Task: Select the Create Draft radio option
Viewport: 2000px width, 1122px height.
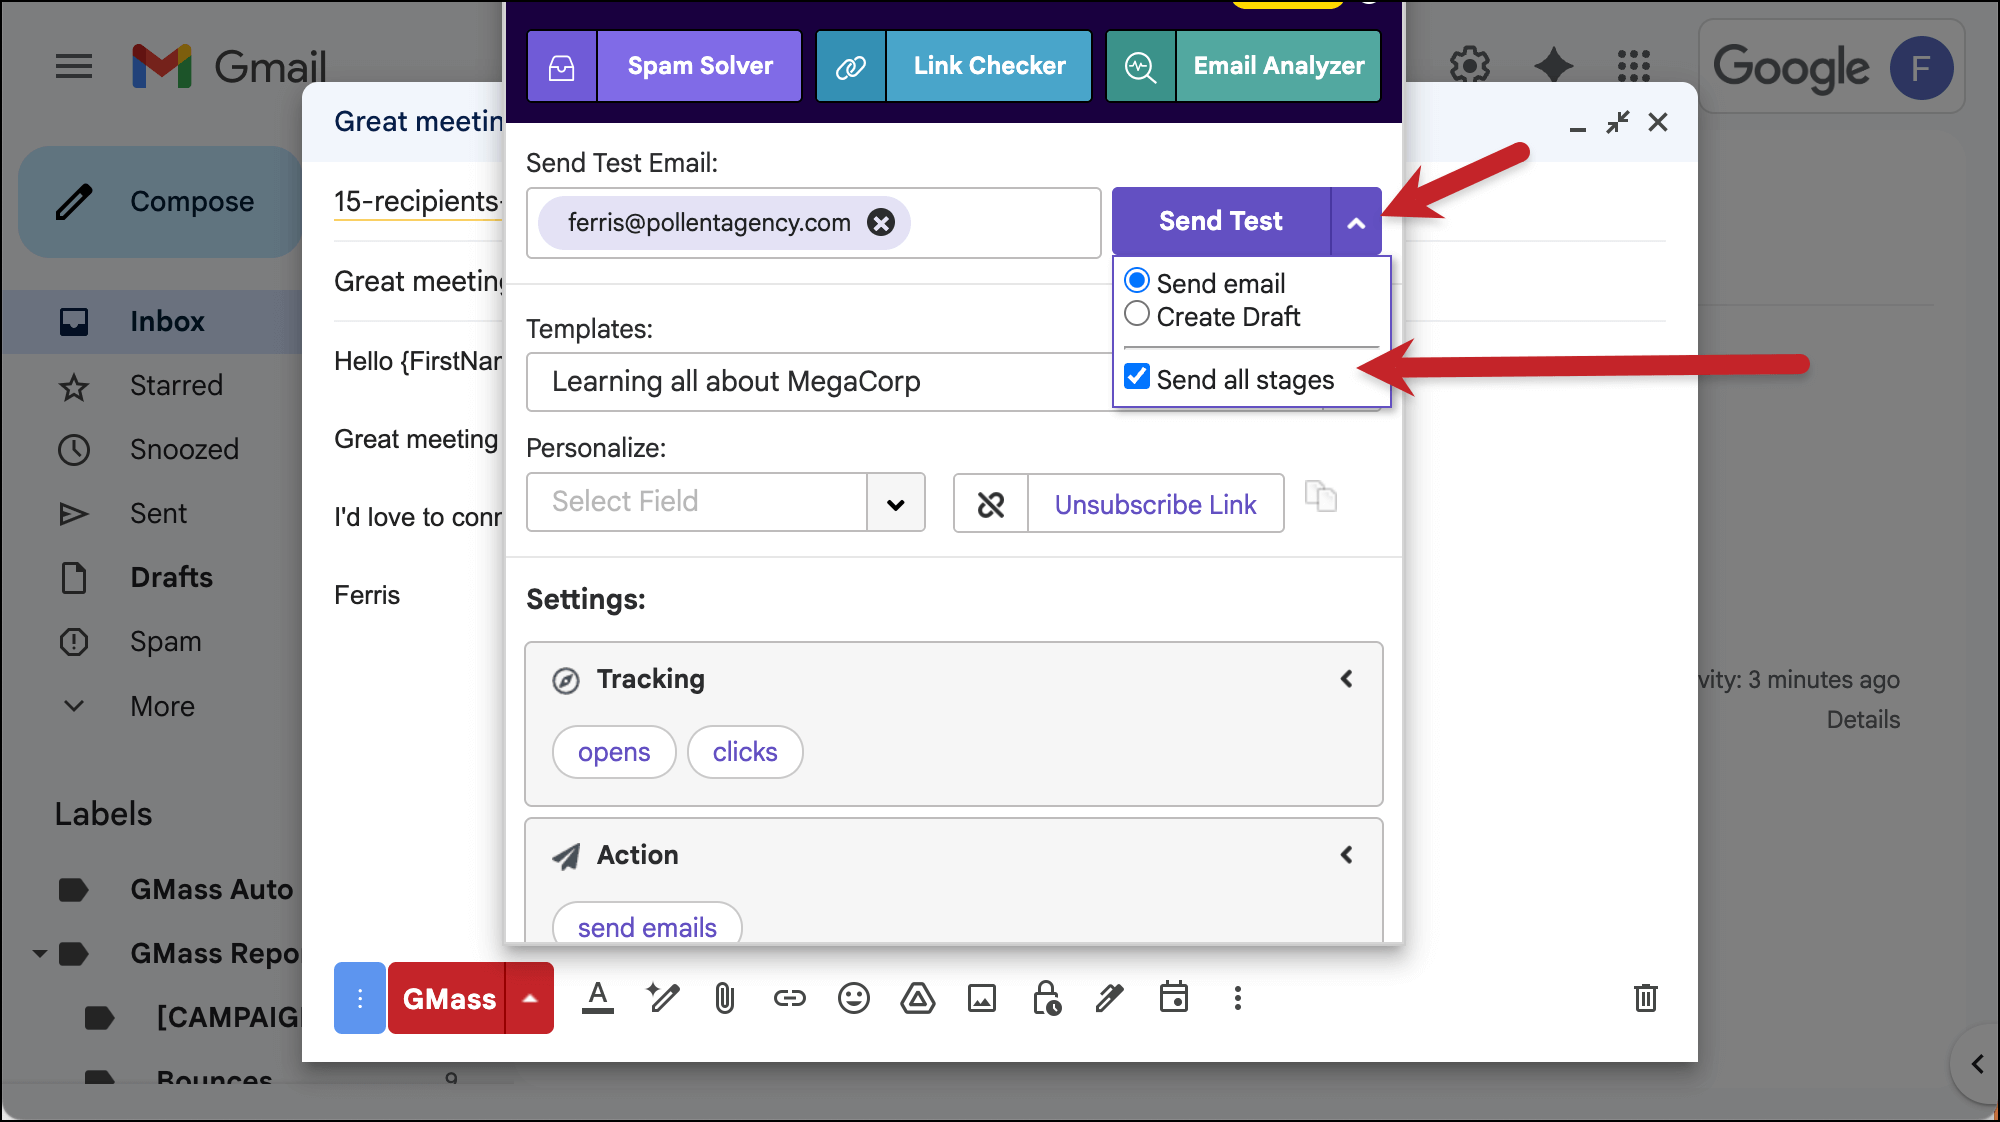Action: [1137, 314]
